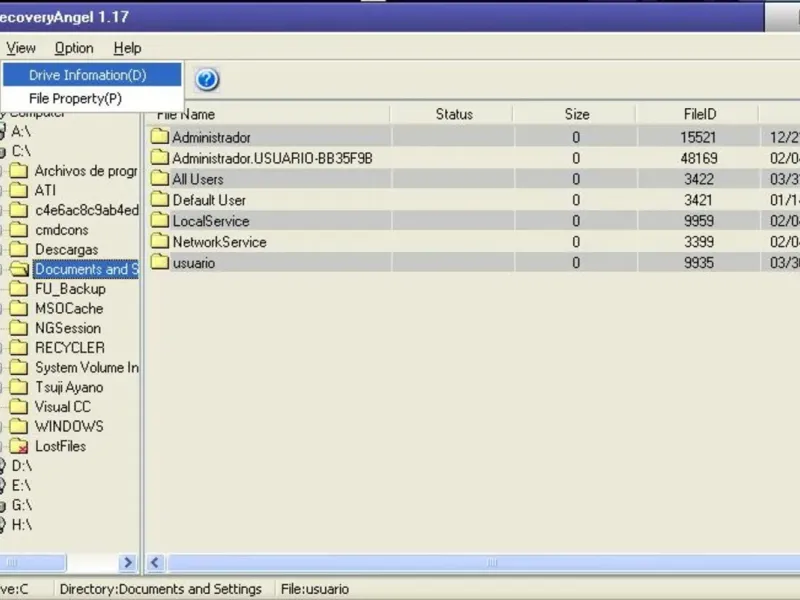Click Archivos de progr folder icon in tree
Viewport: 800px width, 600px height.
19,170
